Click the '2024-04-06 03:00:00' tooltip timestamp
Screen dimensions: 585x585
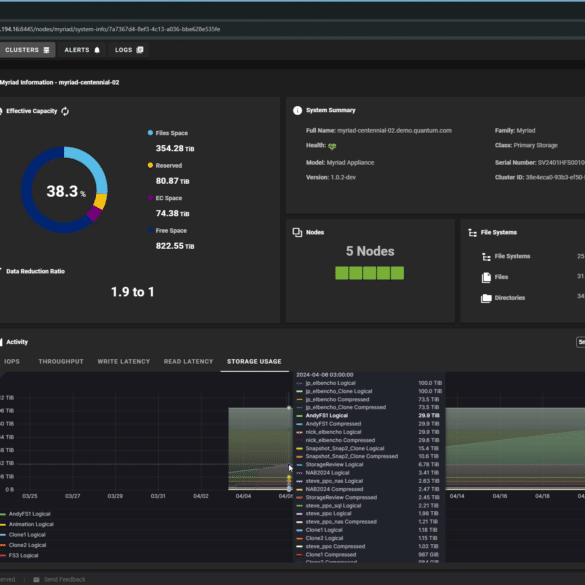coord(325,375)
